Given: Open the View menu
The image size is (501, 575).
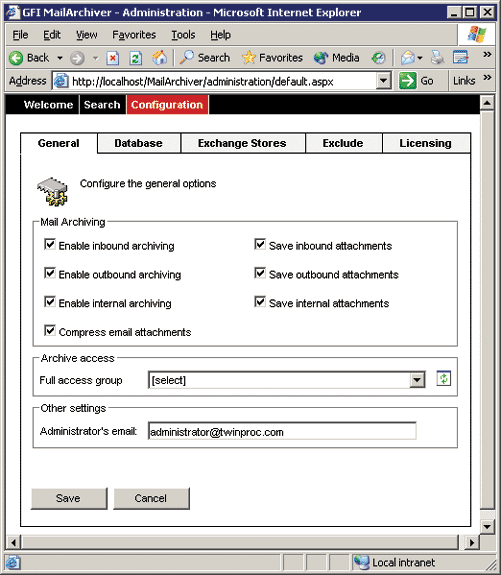Looking at the screenshot, I should click(x=87, y=35).
